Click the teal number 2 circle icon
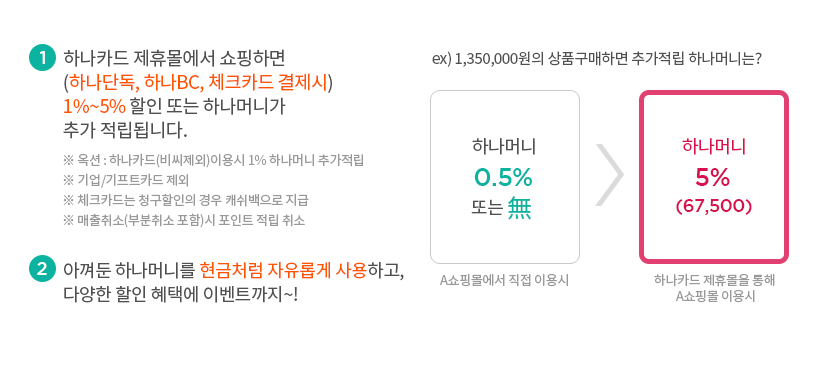Screen dimensions: 820x370 point(42,269)
